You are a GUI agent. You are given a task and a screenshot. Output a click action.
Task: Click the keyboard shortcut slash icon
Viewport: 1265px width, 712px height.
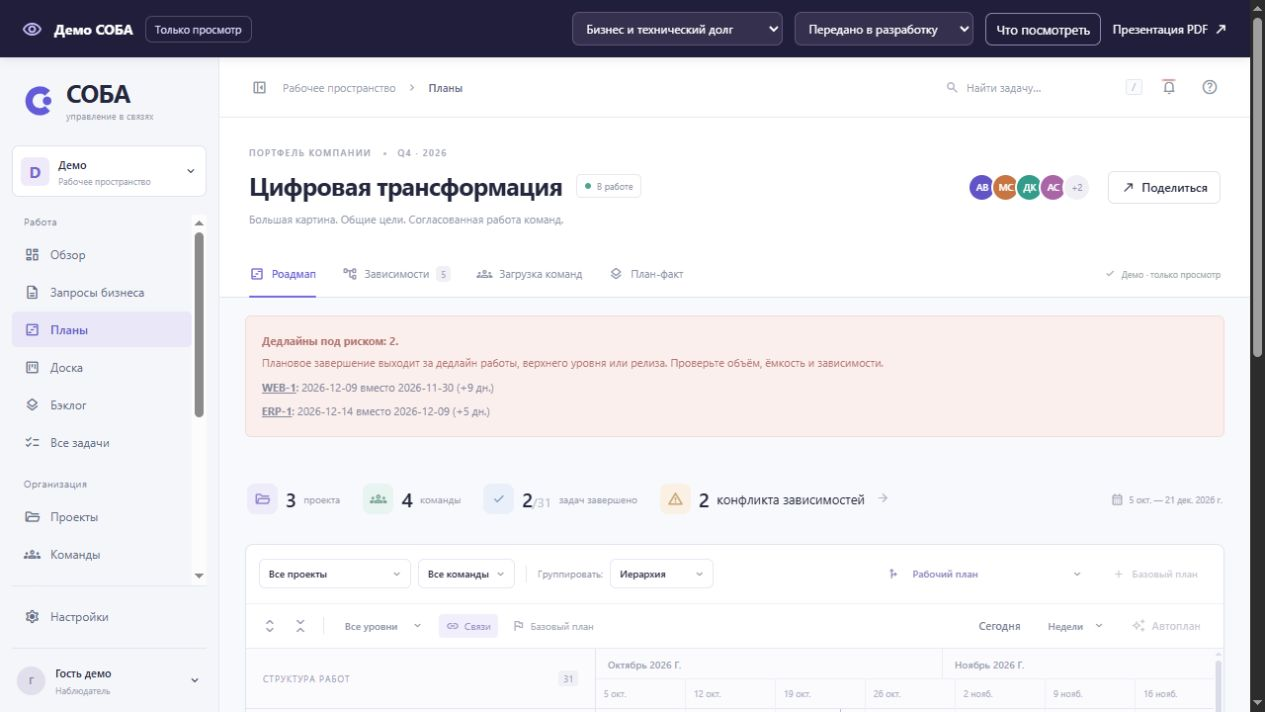tap(1134, 88)
